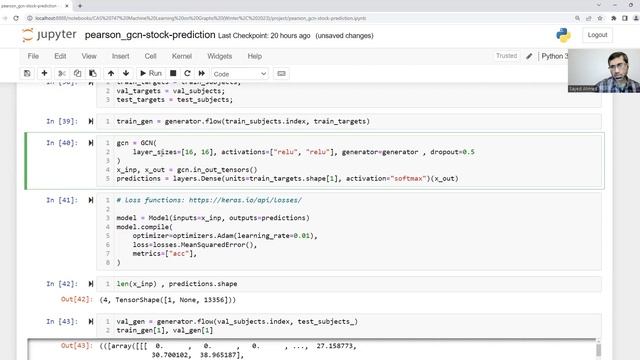Click the pencil edit icon near Trusted
Image resolution: width=640 pixels, height=360 pixels.
coord(529,56)
